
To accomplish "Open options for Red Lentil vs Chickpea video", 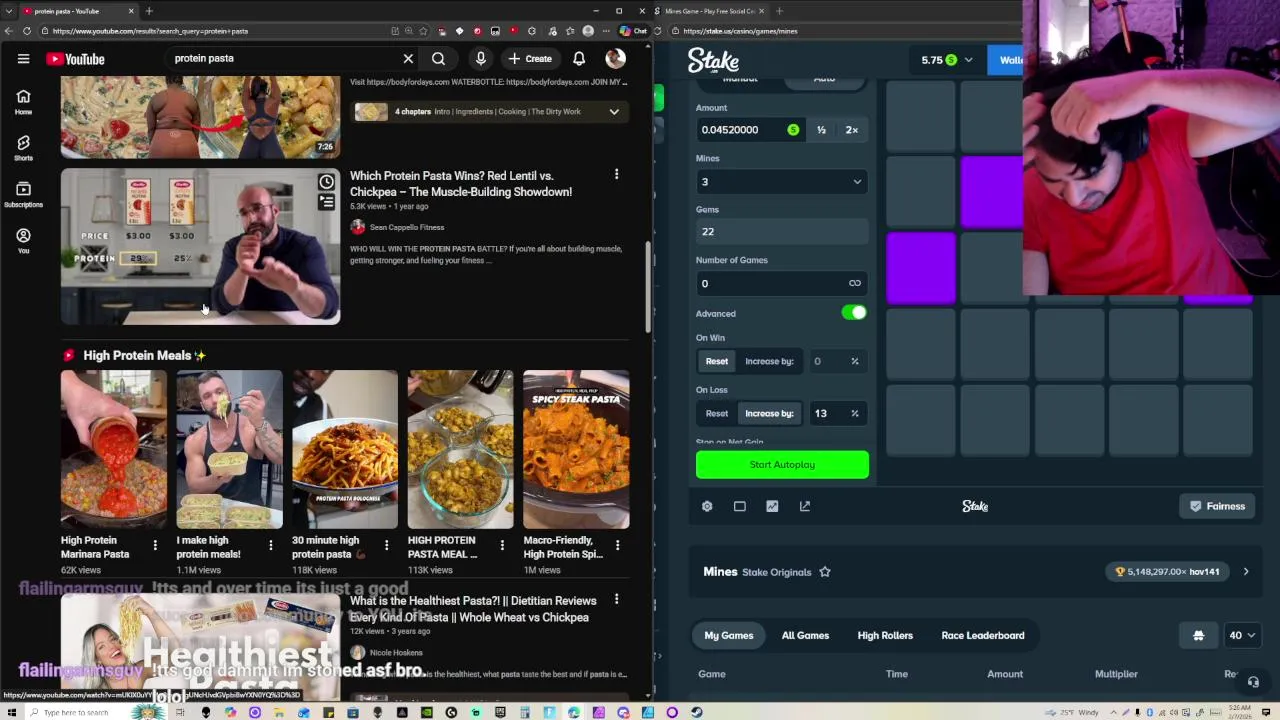I will click(616, 175).
